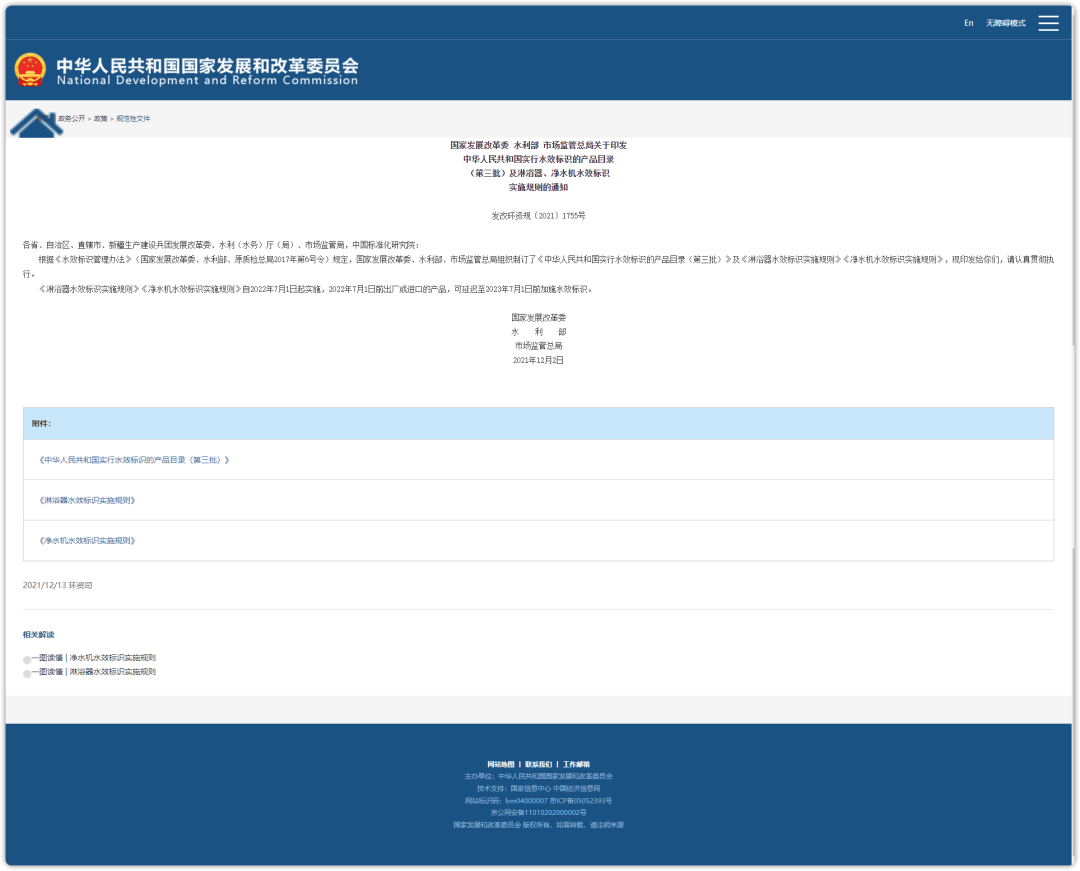
Task: Open 网站地图 in the footer
Action: click(501, 764)
